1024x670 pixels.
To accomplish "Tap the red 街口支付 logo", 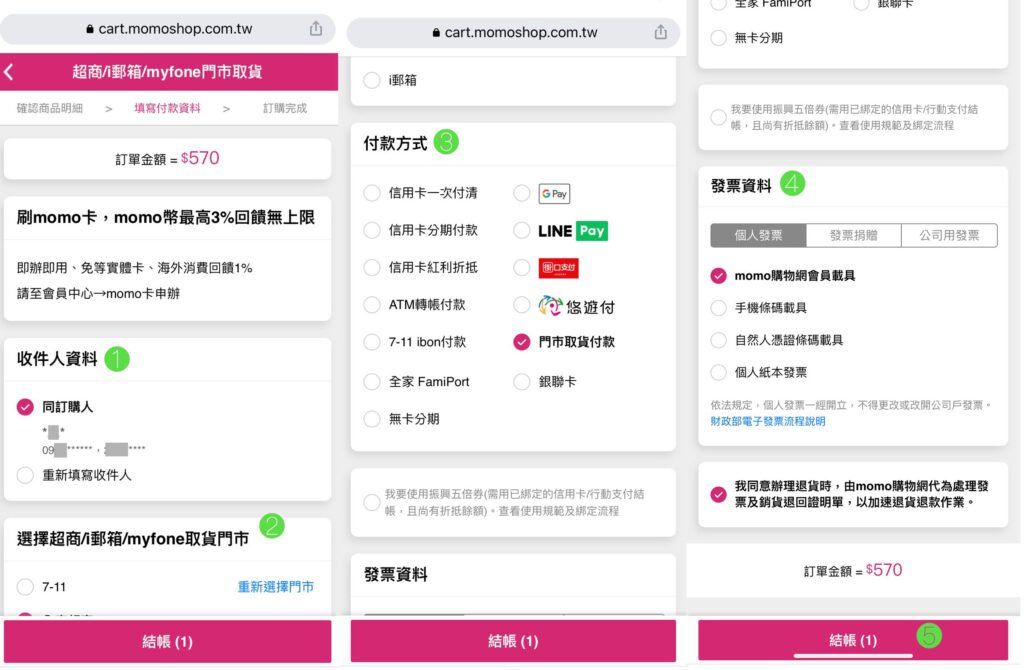I will [558, 268].
